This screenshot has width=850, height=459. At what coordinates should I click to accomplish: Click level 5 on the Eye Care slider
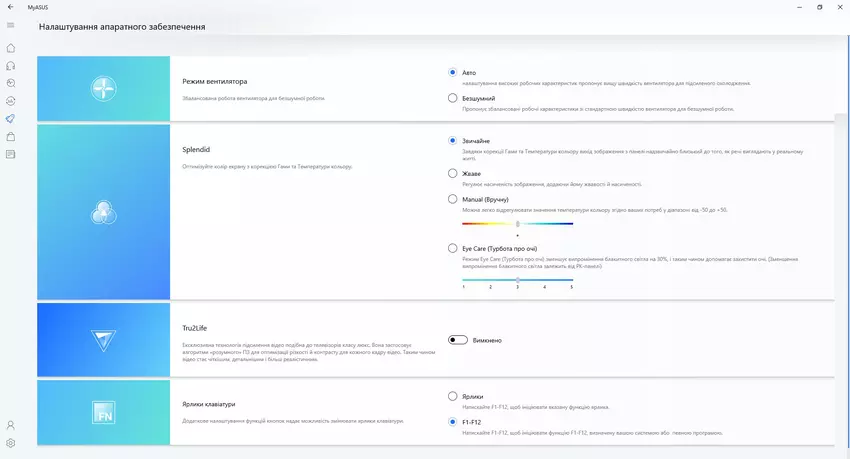571,279
